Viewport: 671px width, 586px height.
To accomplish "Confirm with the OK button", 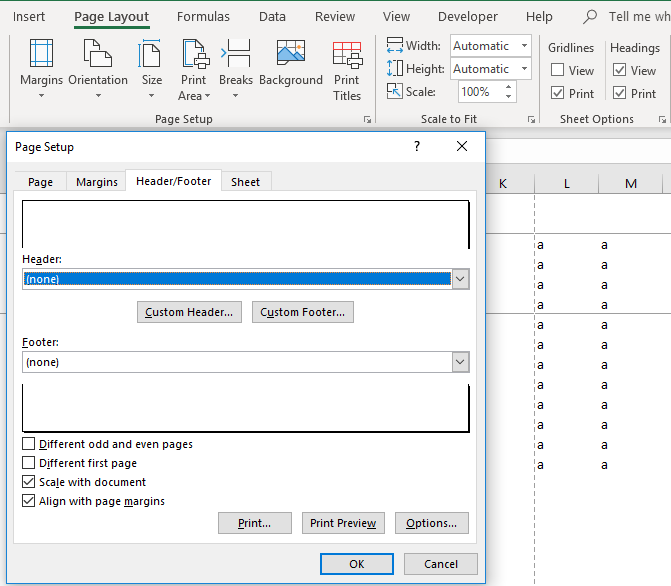I will pos(356,564).
